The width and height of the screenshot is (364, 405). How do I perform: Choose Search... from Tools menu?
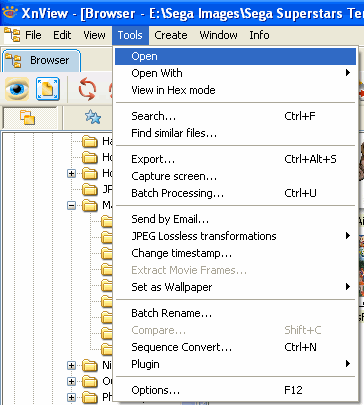click(x=235, y=116)
